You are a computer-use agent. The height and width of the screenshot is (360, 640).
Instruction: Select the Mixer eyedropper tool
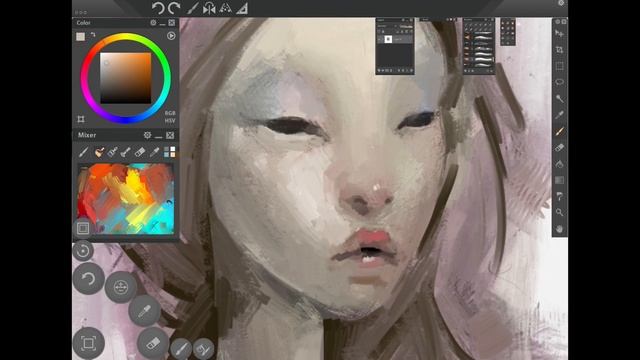coord(154,152)
